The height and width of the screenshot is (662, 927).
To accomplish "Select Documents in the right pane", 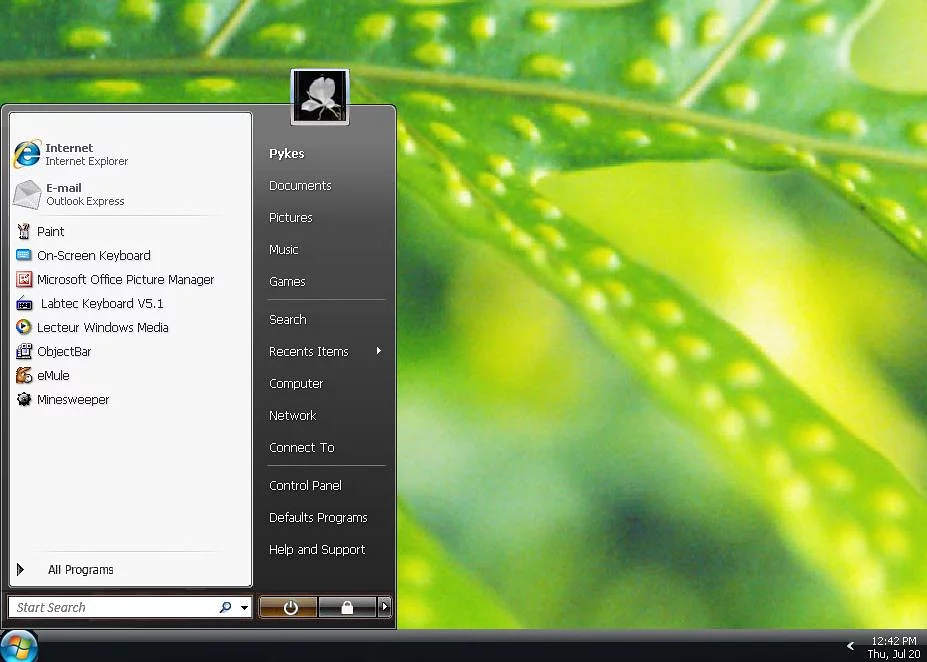I will point(300,185).
